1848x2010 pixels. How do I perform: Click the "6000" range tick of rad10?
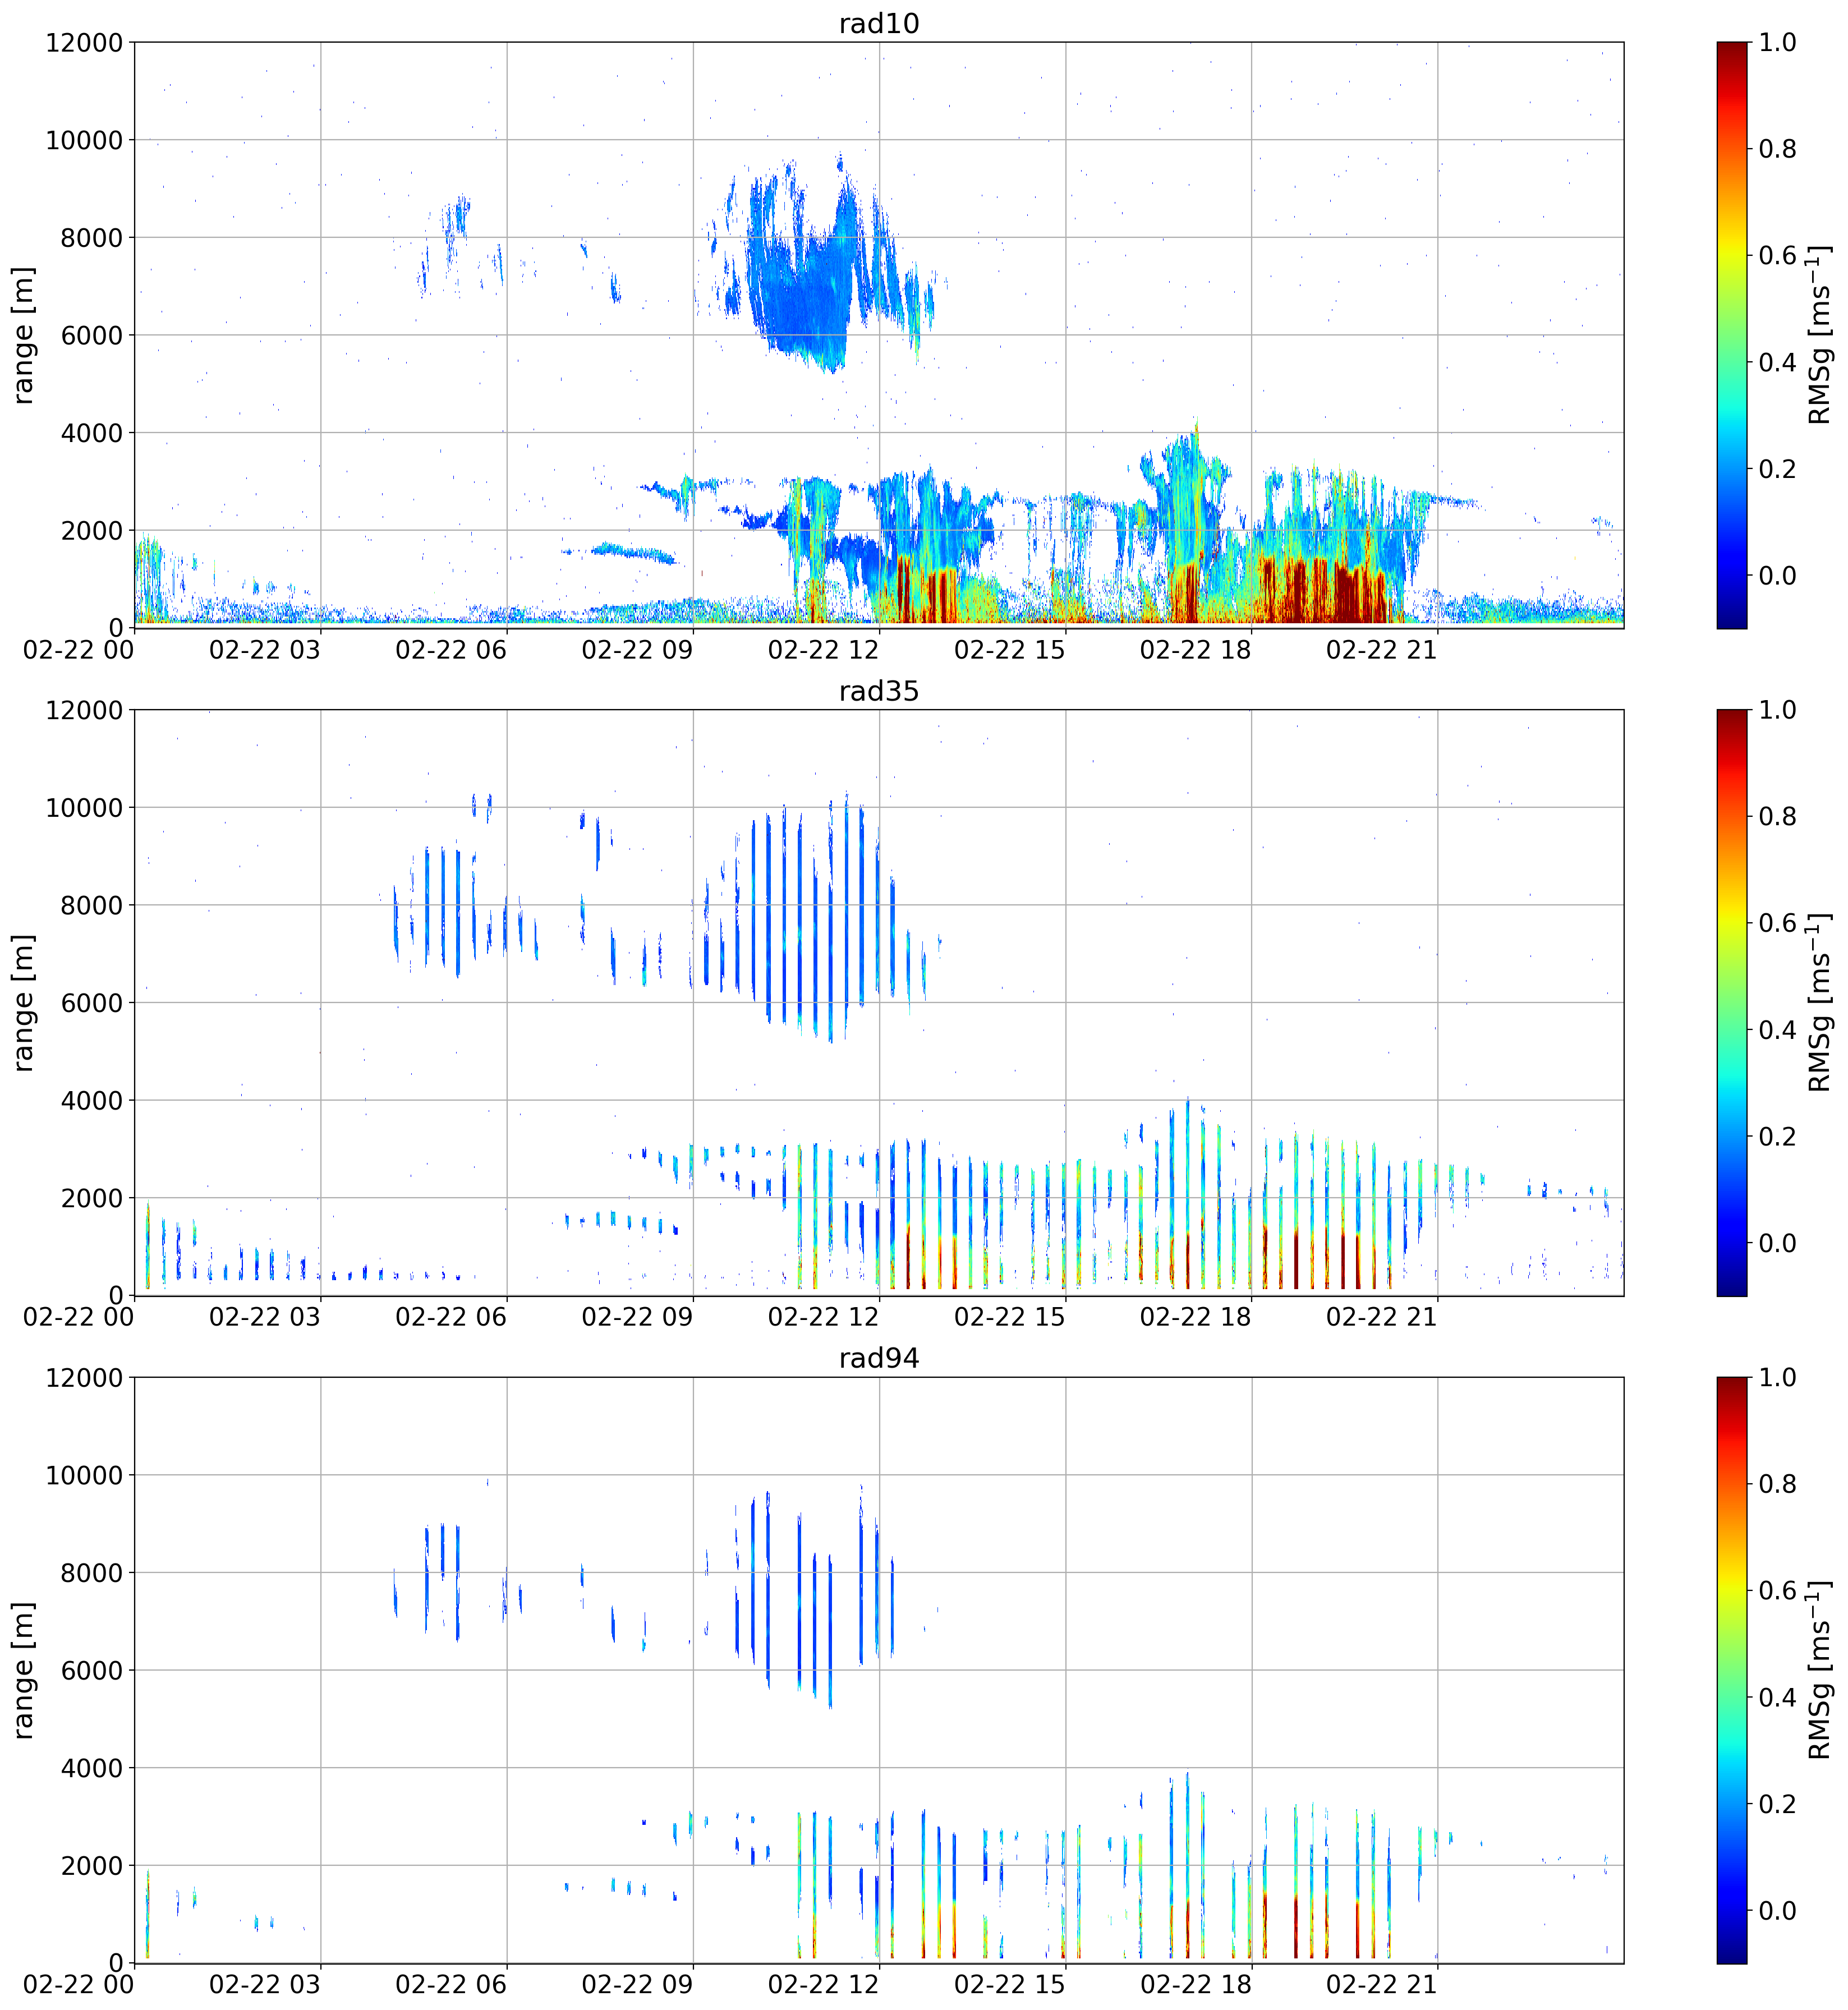coord(92,336)
